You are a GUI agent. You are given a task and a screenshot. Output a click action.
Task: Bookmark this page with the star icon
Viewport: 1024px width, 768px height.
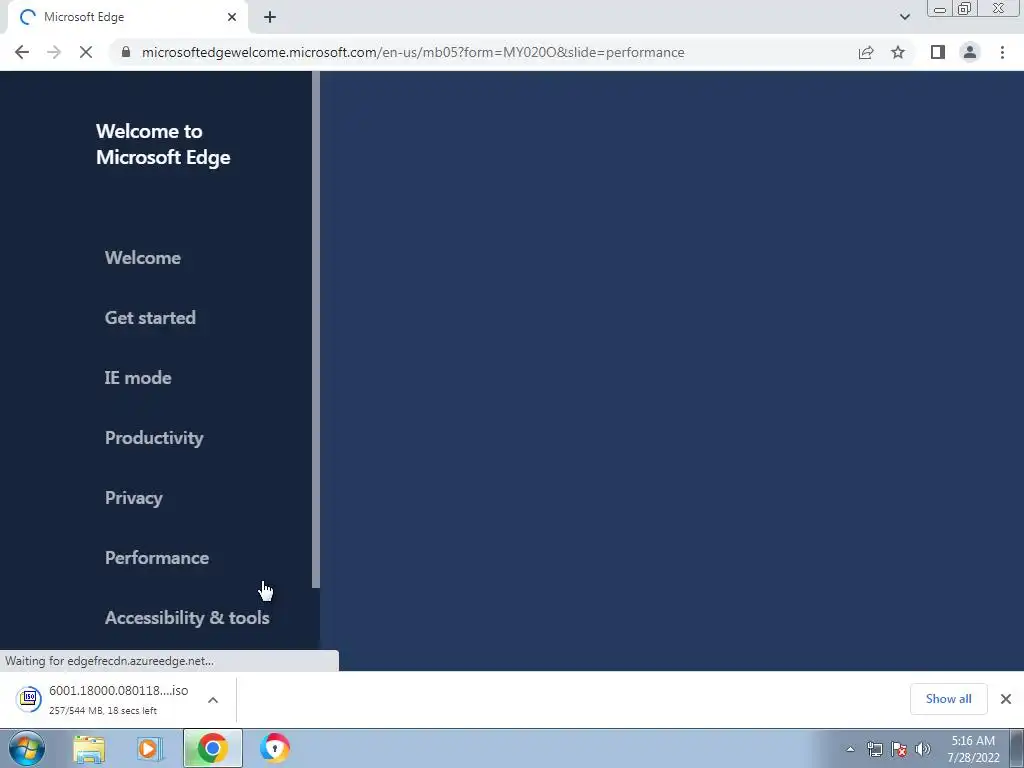[898, 52]
